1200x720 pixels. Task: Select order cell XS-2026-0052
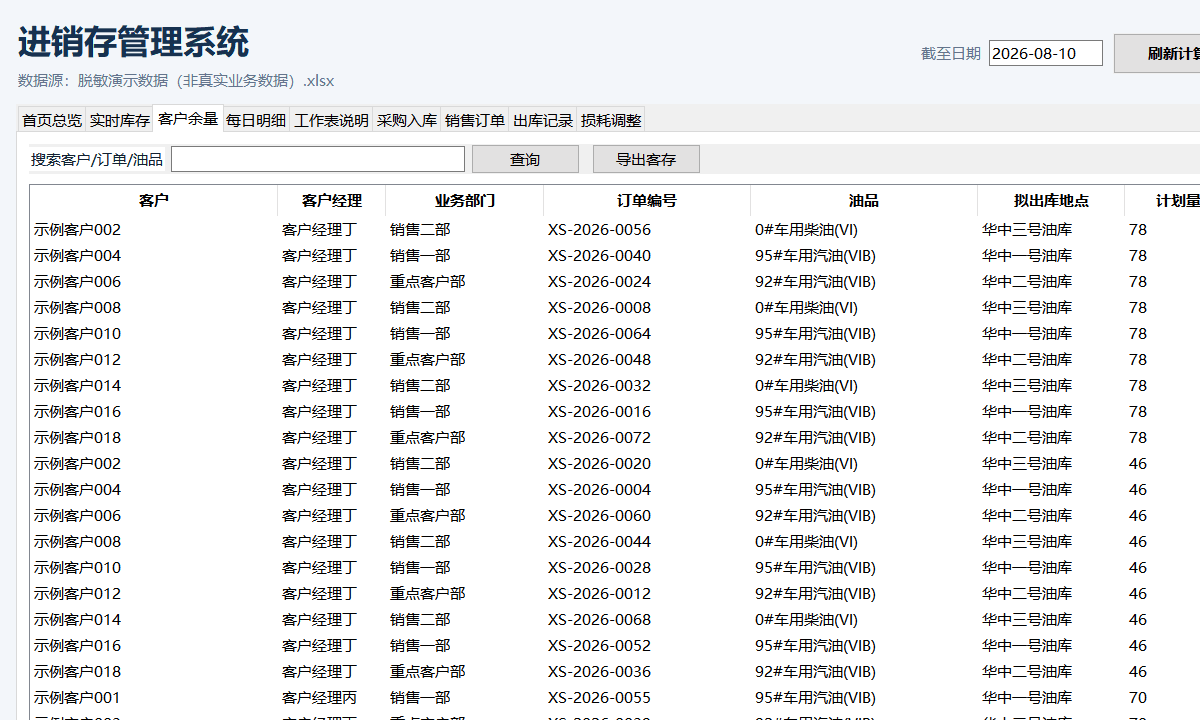pos(599,645)
